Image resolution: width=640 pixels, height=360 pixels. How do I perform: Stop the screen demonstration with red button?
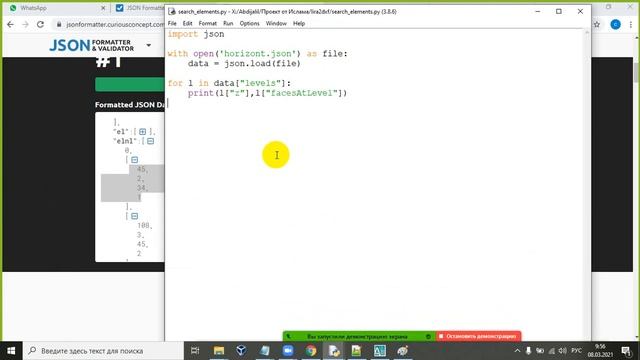point(478,336)
